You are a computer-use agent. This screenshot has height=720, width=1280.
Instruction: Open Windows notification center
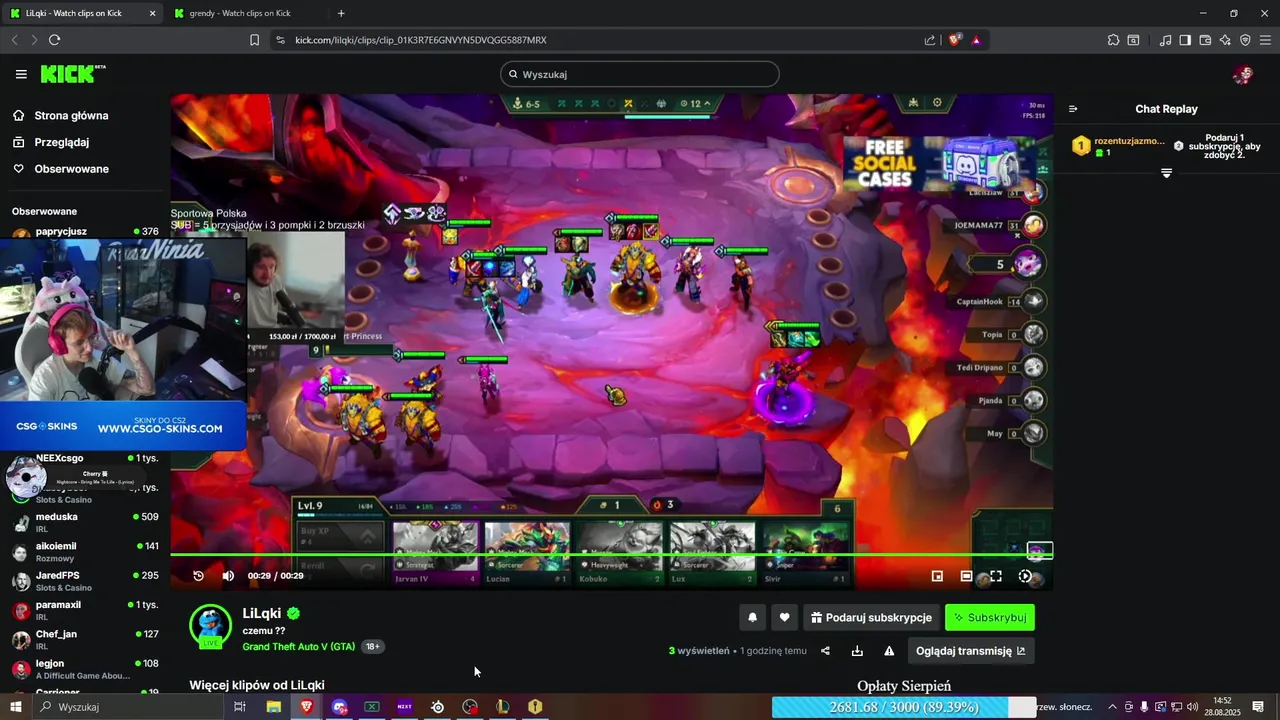pos(1258,707)
